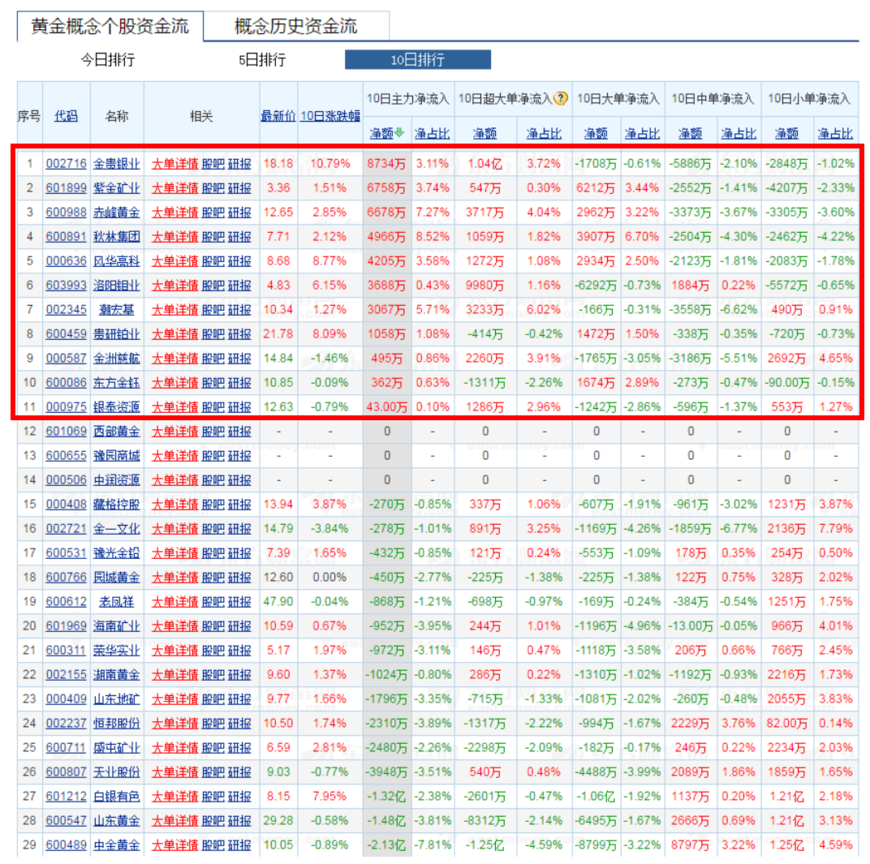Sort by 净额 under 10日中单净流入
Screen dimensions: 870x864
click(x=690, y=133)
